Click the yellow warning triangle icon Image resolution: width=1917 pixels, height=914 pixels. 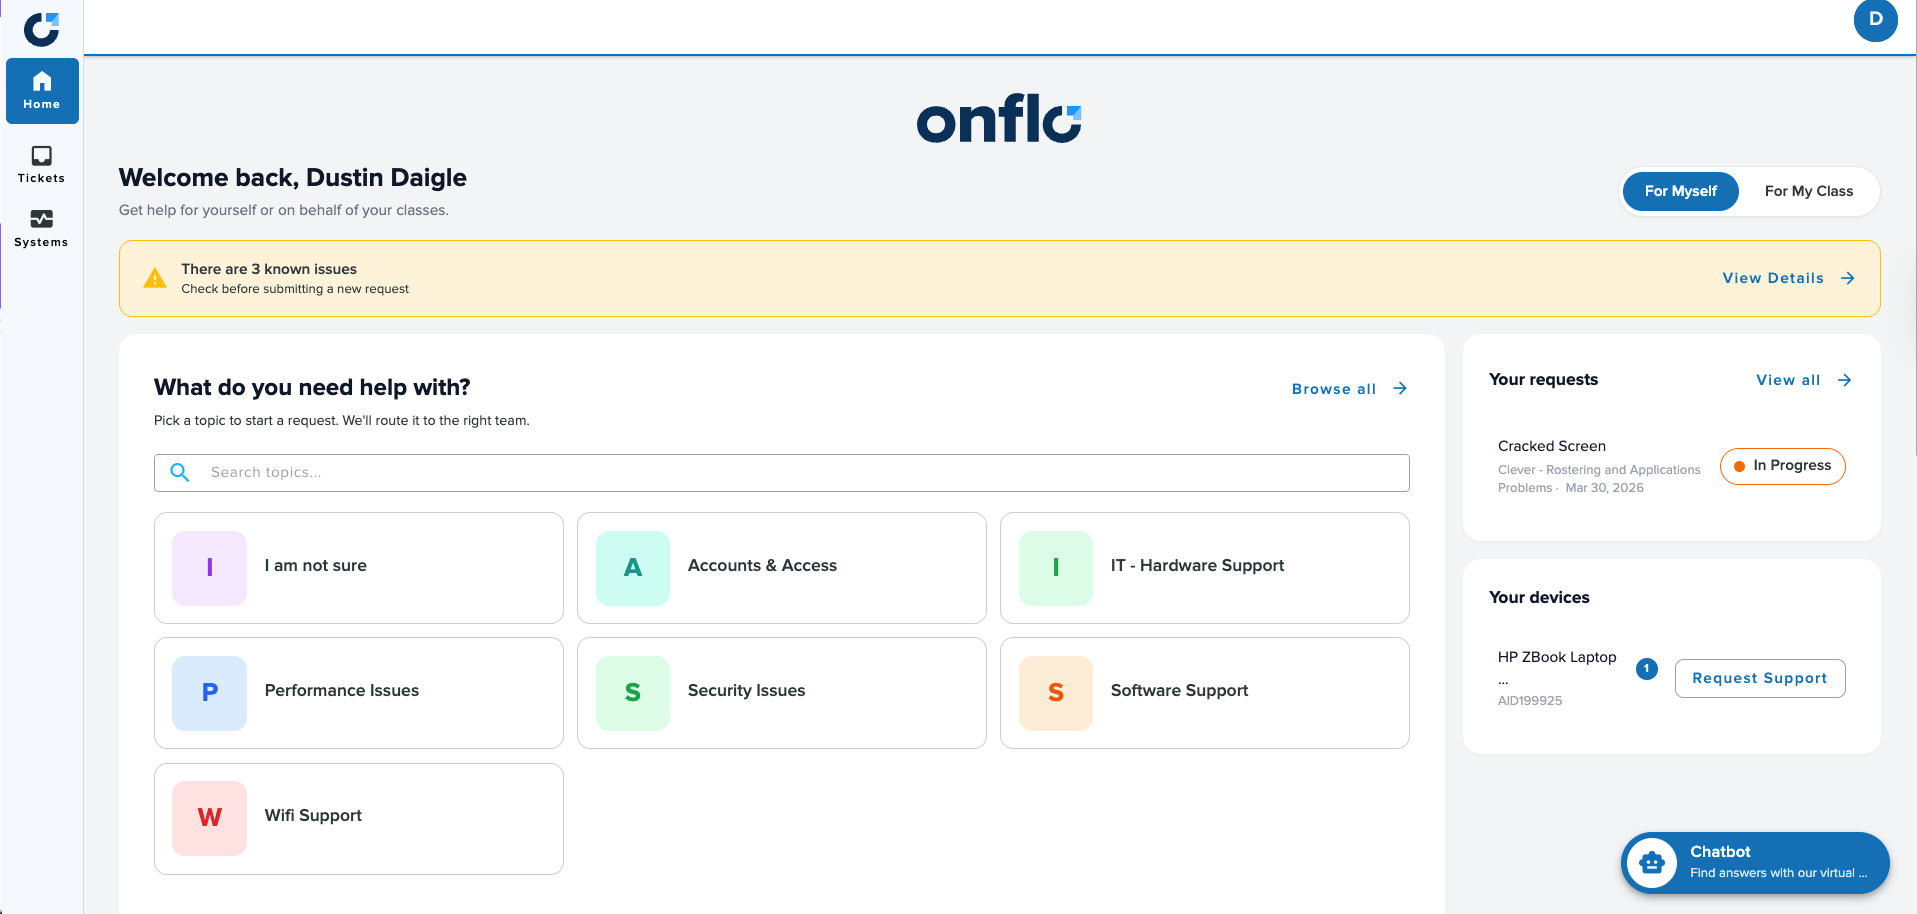[155, 278]
